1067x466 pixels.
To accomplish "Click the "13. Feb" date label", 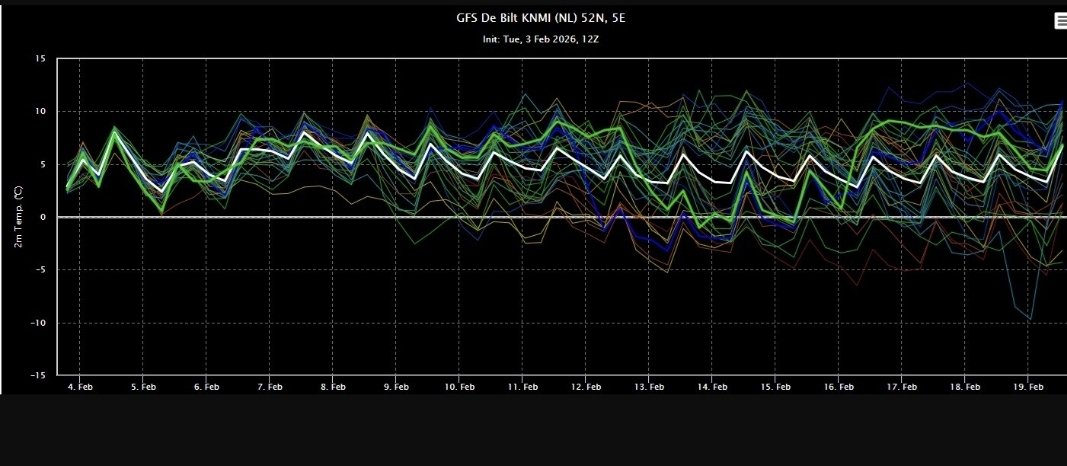I will coord(649,387).
